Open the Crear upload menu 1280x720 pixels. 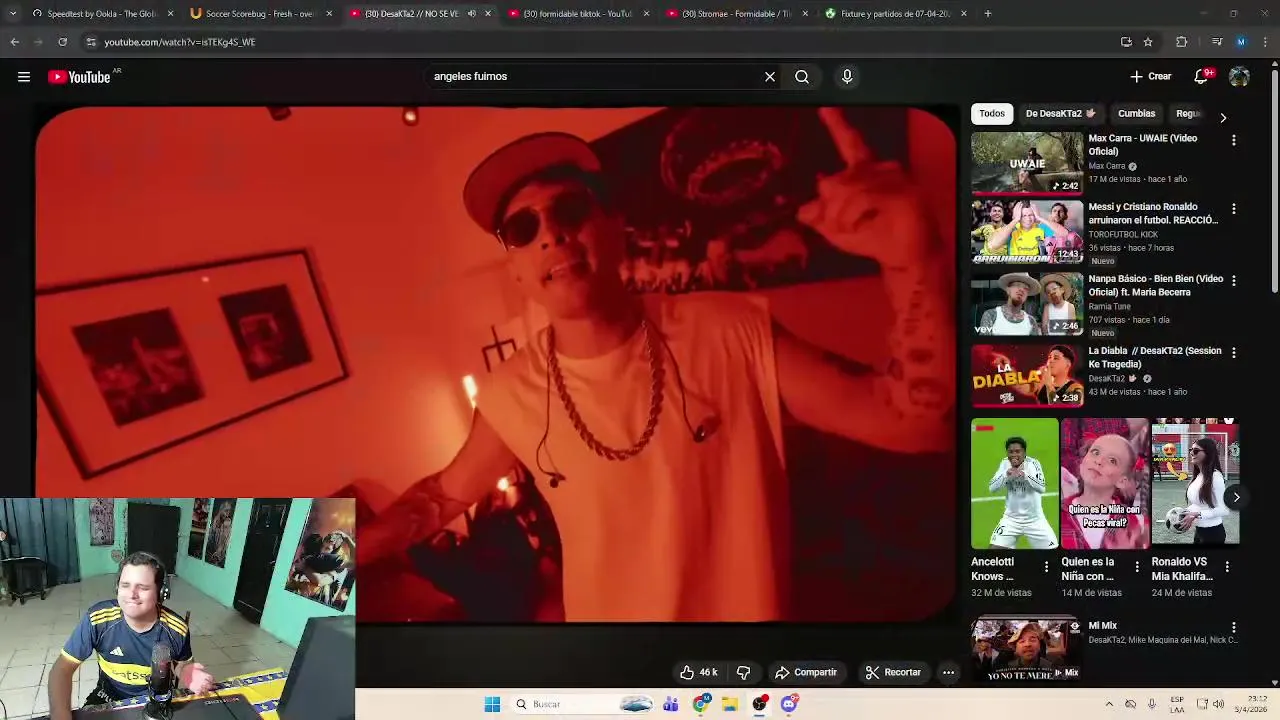pos(1151,77)
